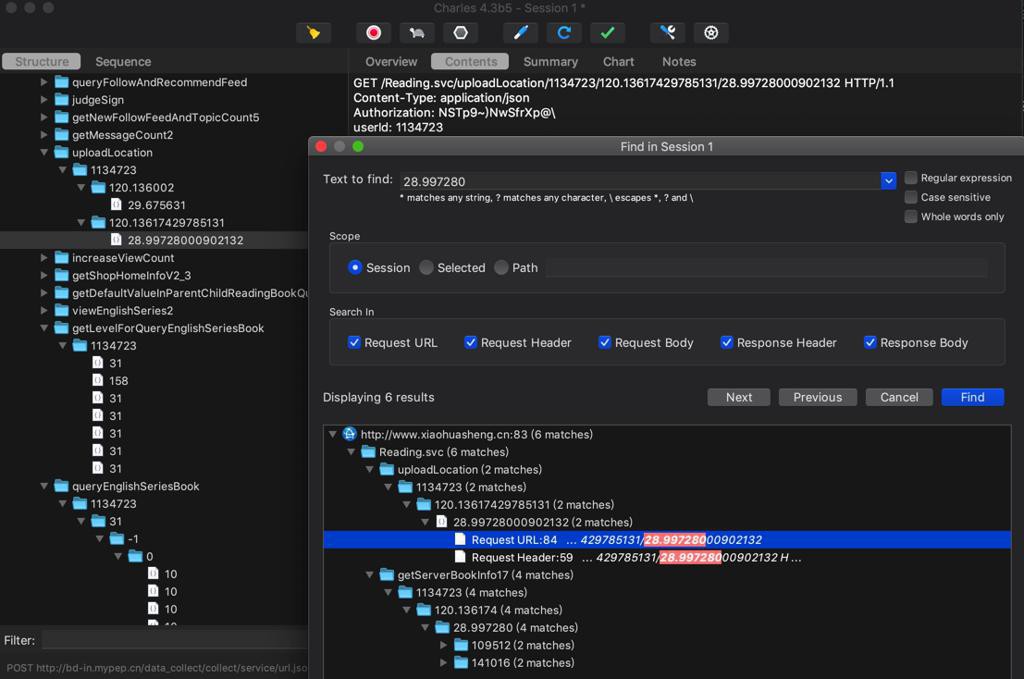Open the Contents tab
Viewport: 1024px width, 679px height.
coord(470,61)
